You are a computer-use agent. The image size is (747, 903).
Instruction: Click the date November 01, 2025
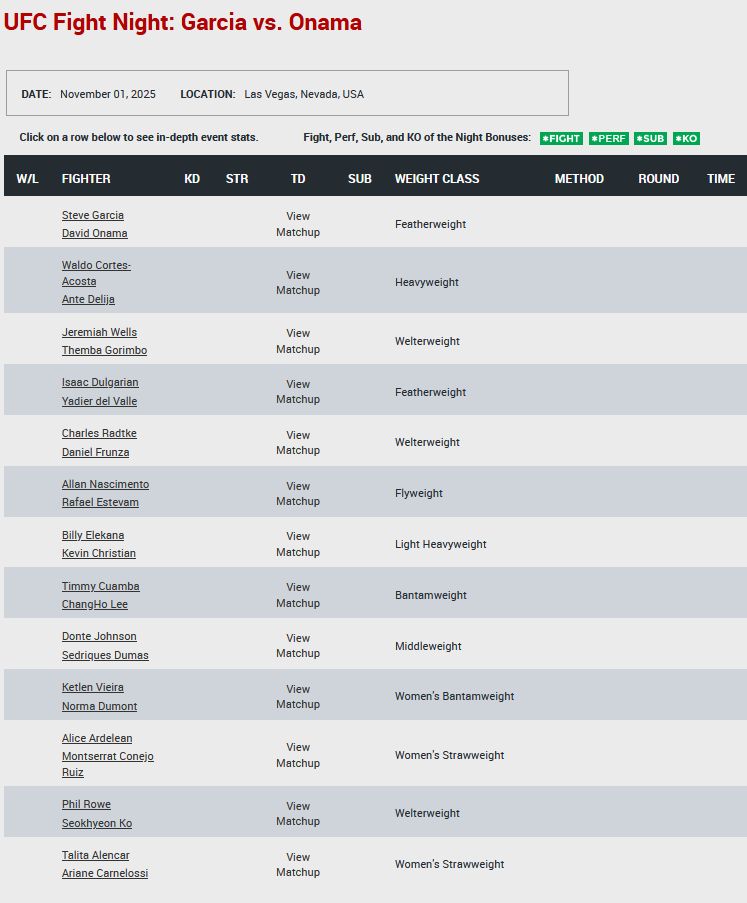[108, 94]
